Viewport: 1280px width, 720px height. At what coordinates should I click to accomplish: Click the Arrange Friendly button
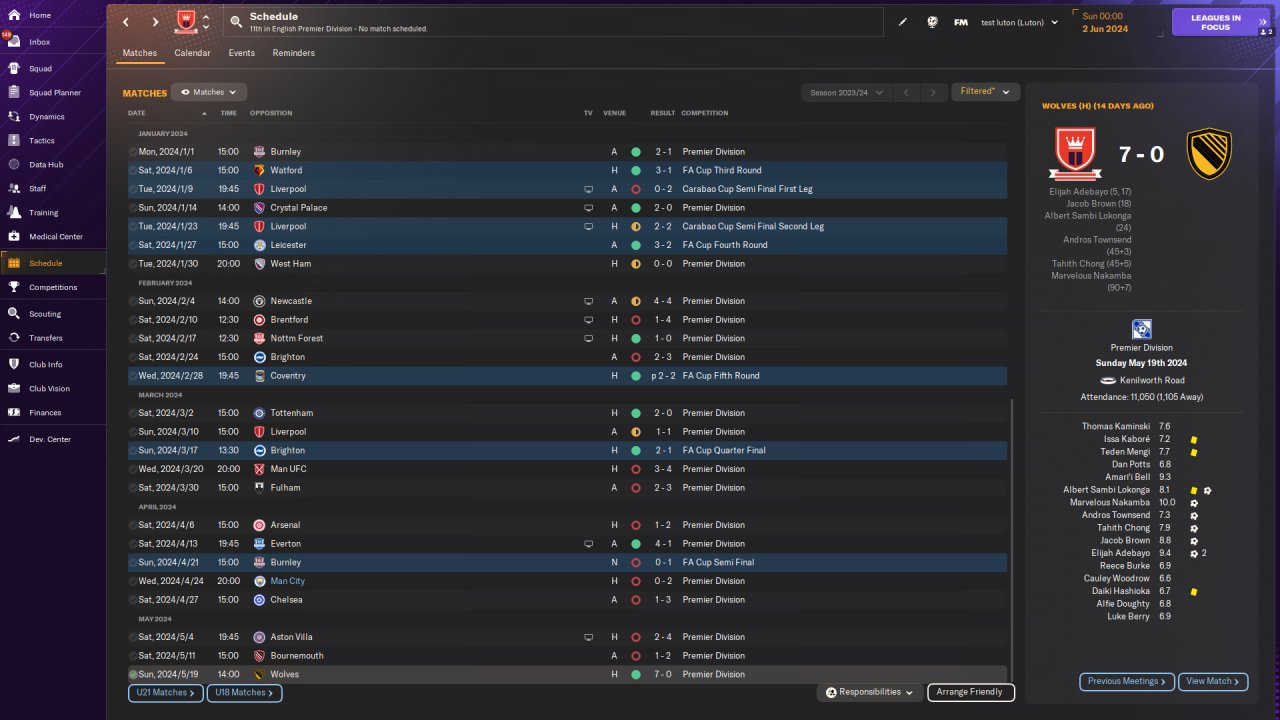(971, 692)
